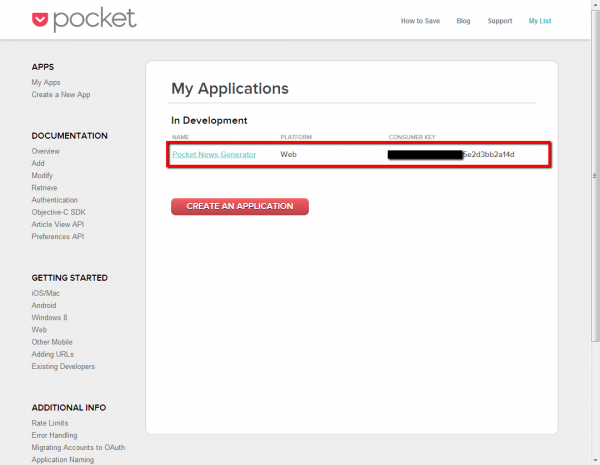The width and height of the screenshot is (600, 465).
Task: Click the Web platform cell
Action: pos(289,155)
